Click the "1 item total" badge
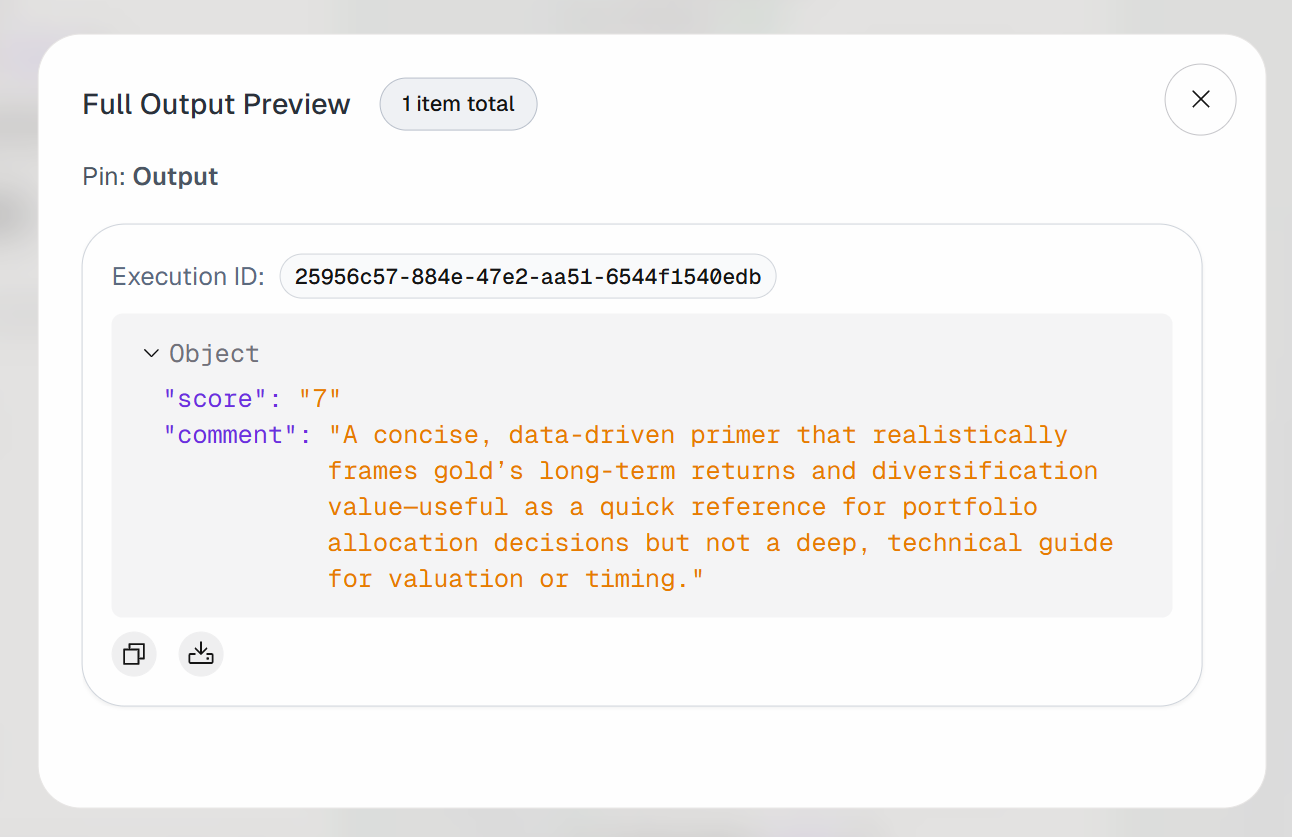 458,103
